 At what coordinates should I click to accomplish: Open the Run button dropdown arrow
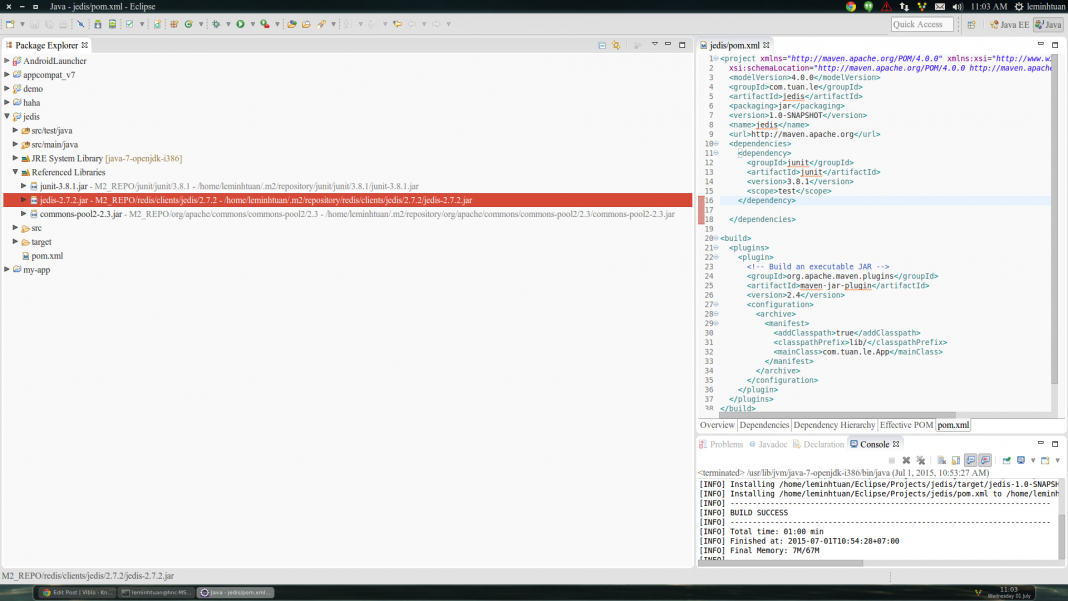coord(254,22)
